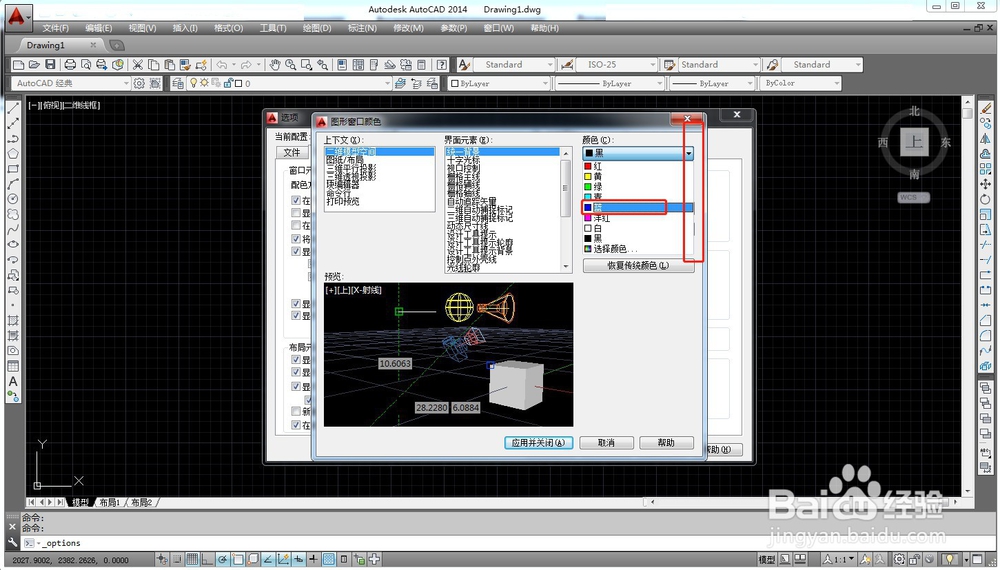Toggle the checkbox beginning 将 in Options

coord(296,238)
